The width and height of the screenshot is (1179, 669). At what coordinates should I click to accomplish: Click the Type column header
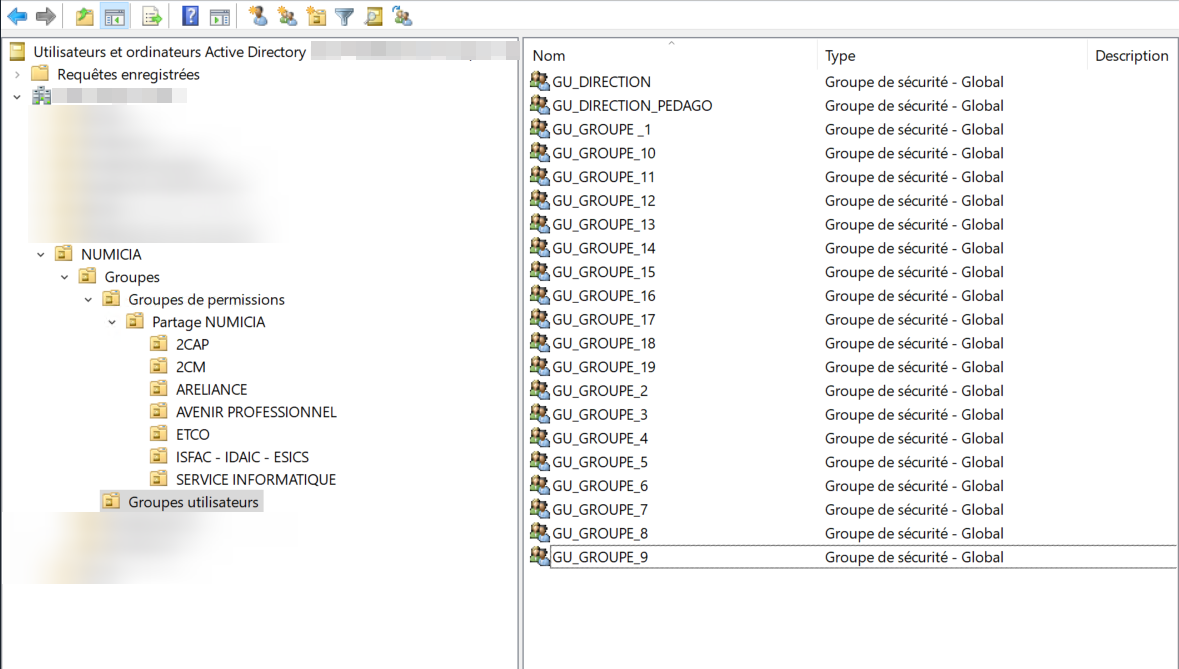pyautogui.click(x=840, y=56)
